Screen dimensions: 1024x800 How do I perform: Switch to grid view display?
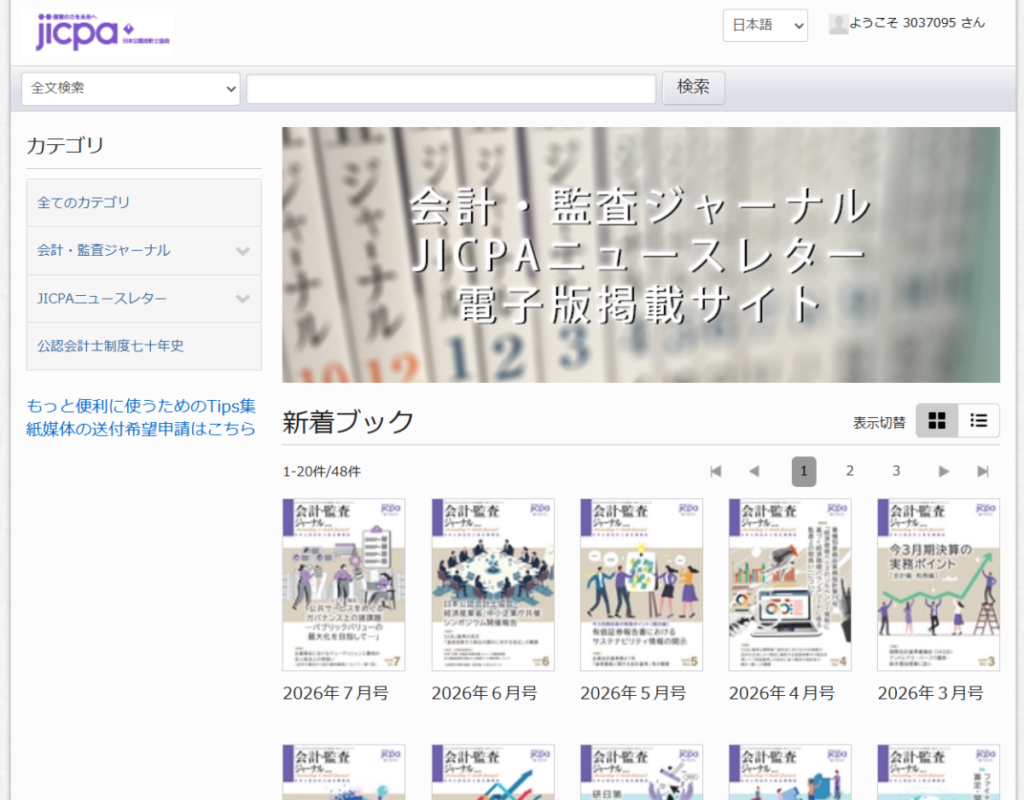click(936, 421)
